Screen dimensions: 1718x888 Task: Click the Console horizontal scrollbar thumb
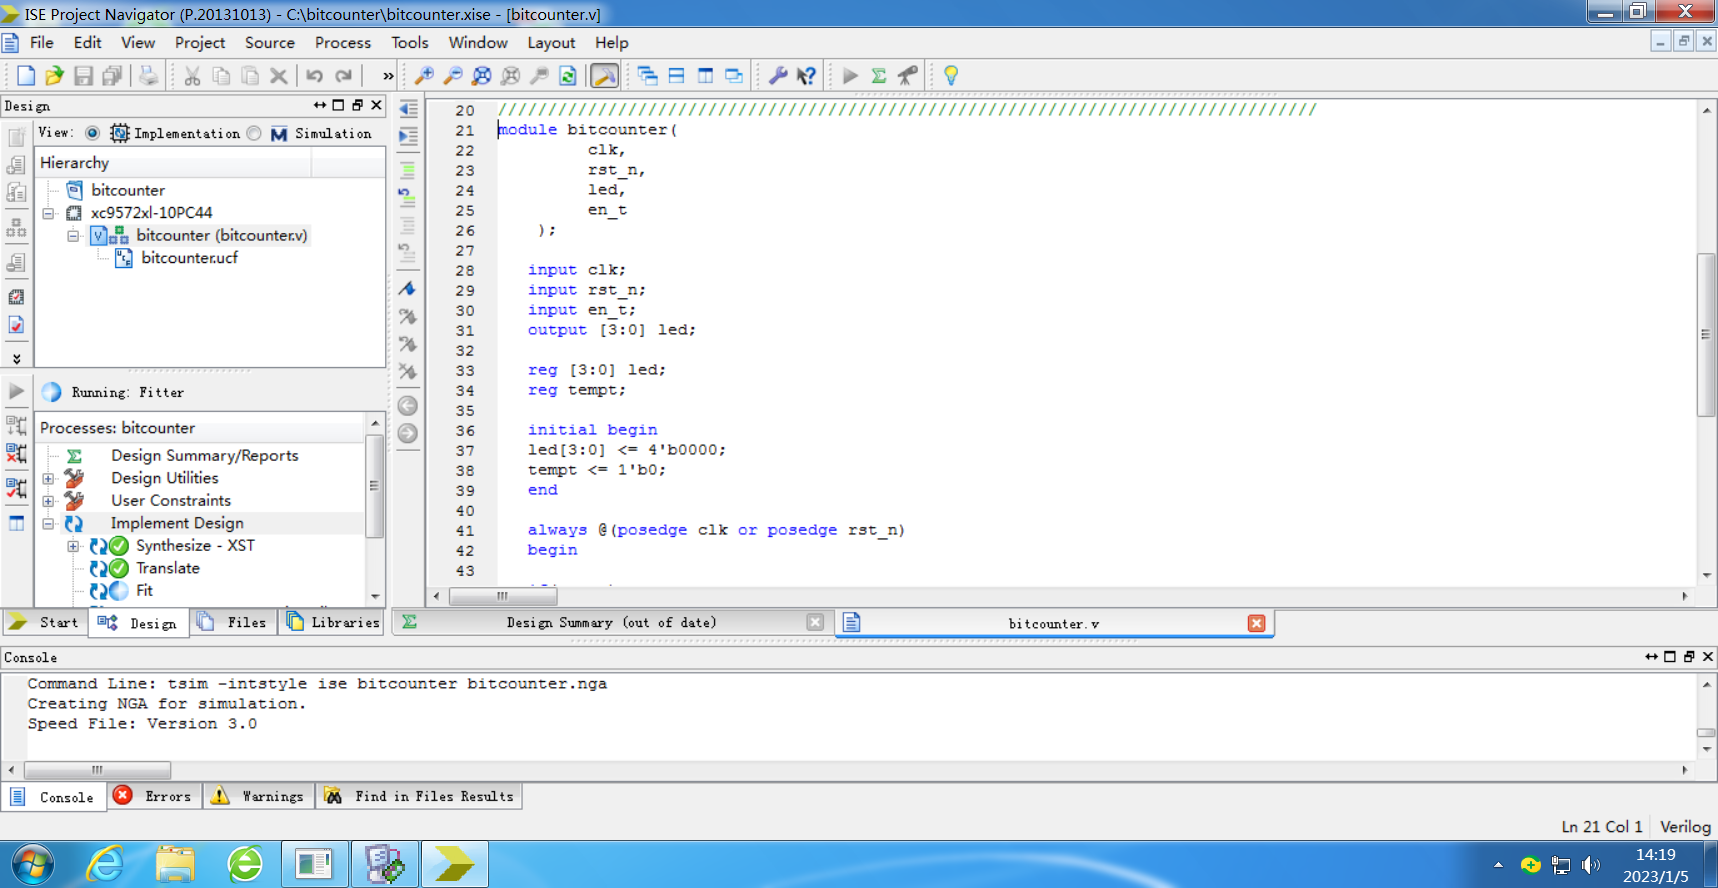97,770
